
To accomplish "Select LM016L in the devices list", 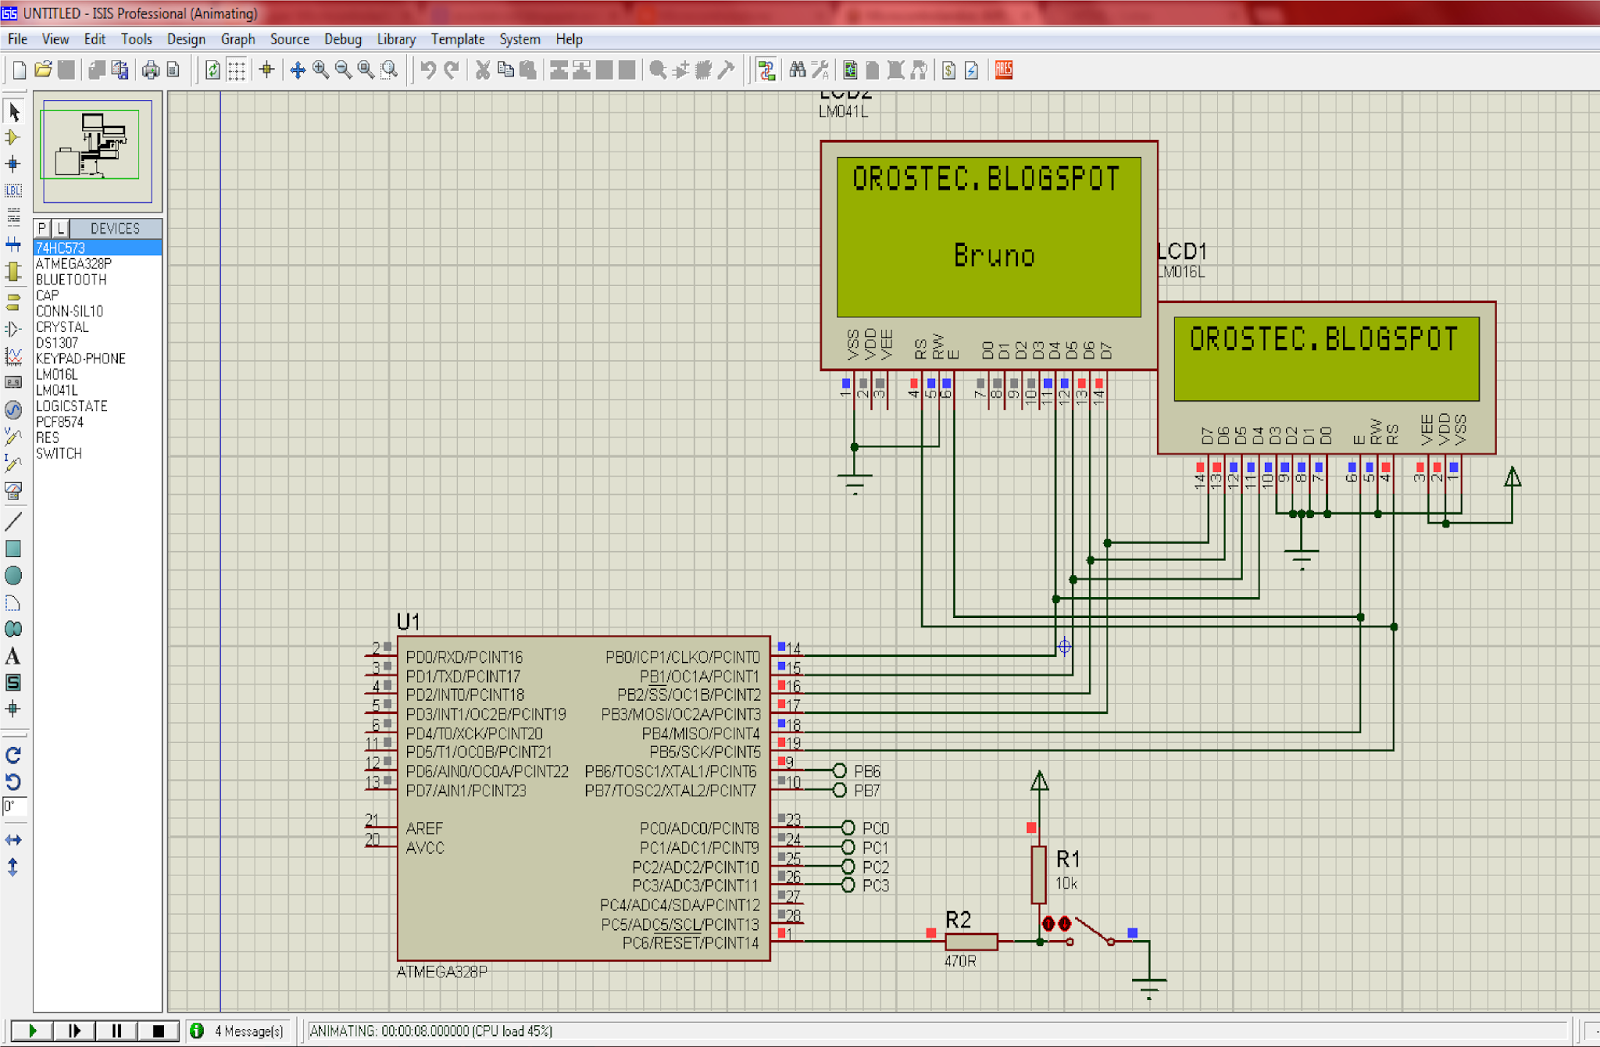I will click(x=57, y=374).
